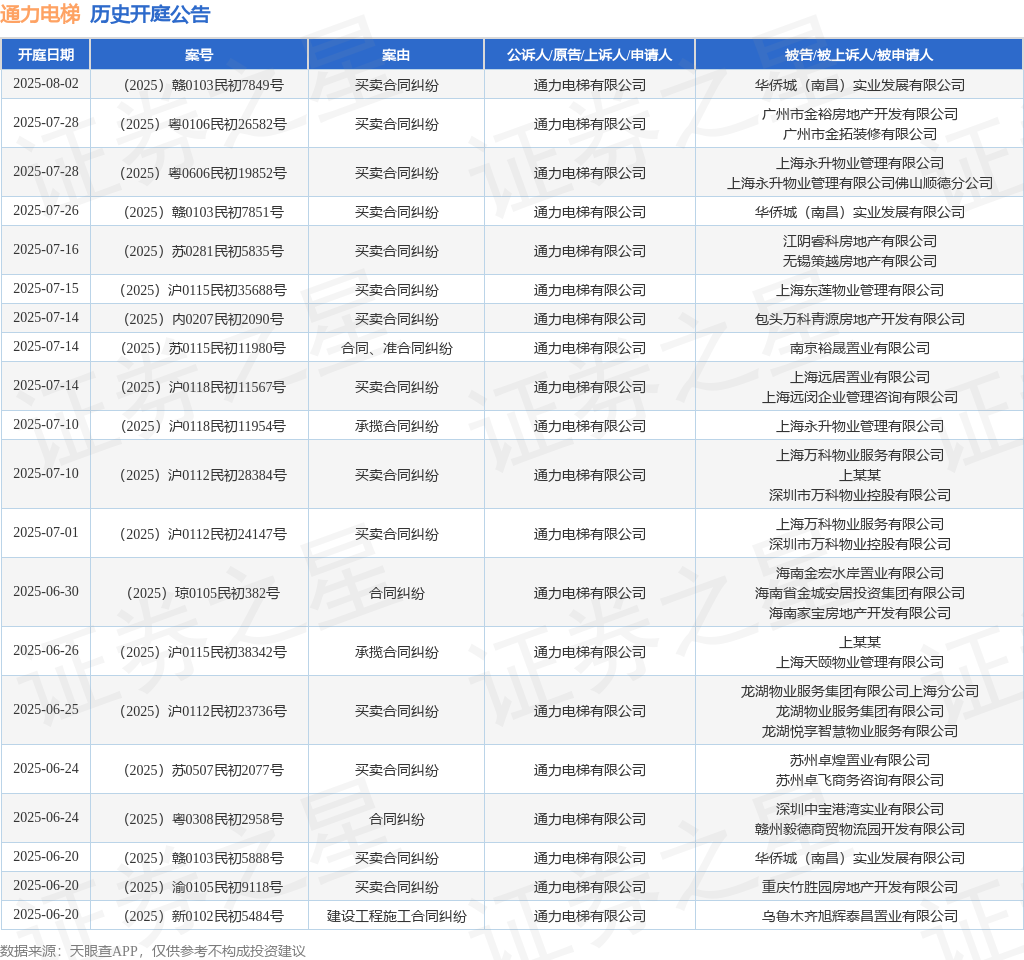Click case number (2025)内0207民初2090号
This screenshot has width=1024, height=960.
[203, 319]
